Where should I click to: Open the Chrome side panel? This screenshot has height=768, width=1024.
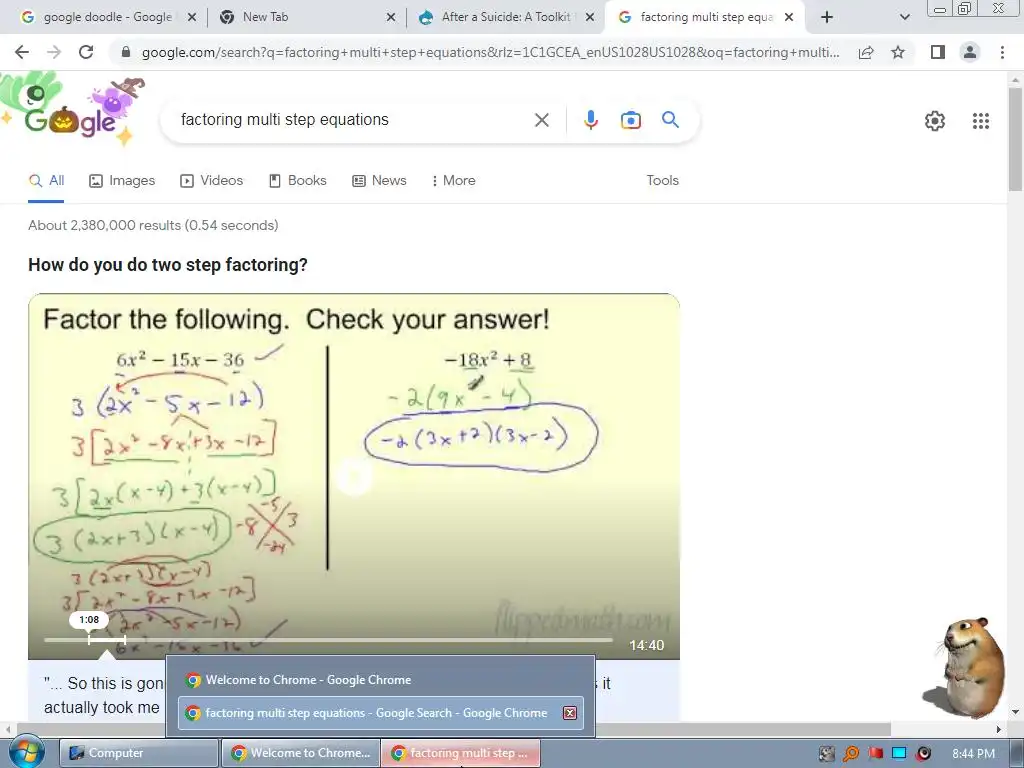[x=938, y=52]
